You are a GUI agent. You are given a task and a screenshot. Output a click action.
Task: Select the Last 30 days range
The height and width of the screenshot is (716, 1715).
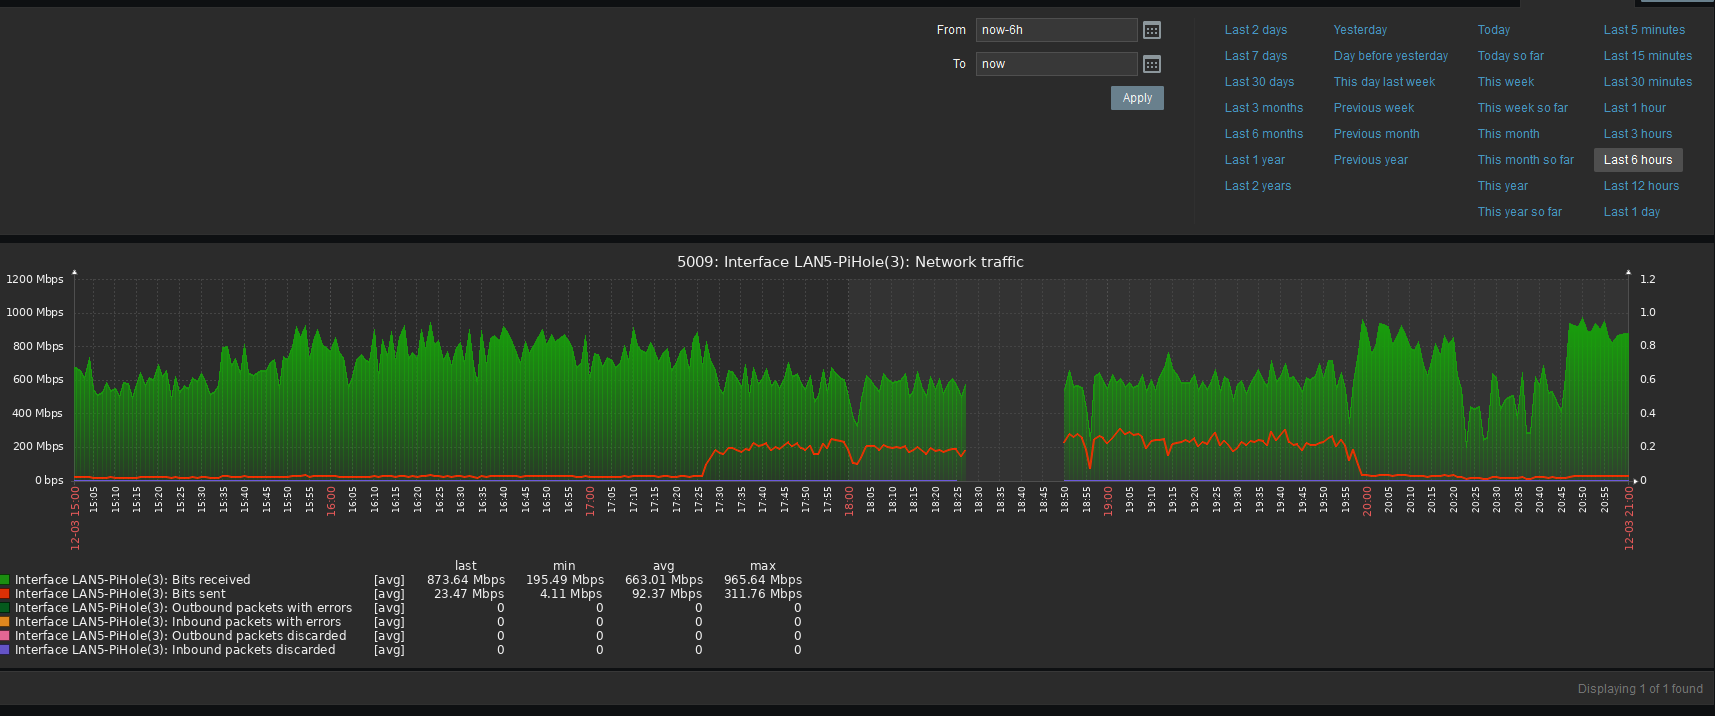tap(1259, 82)
